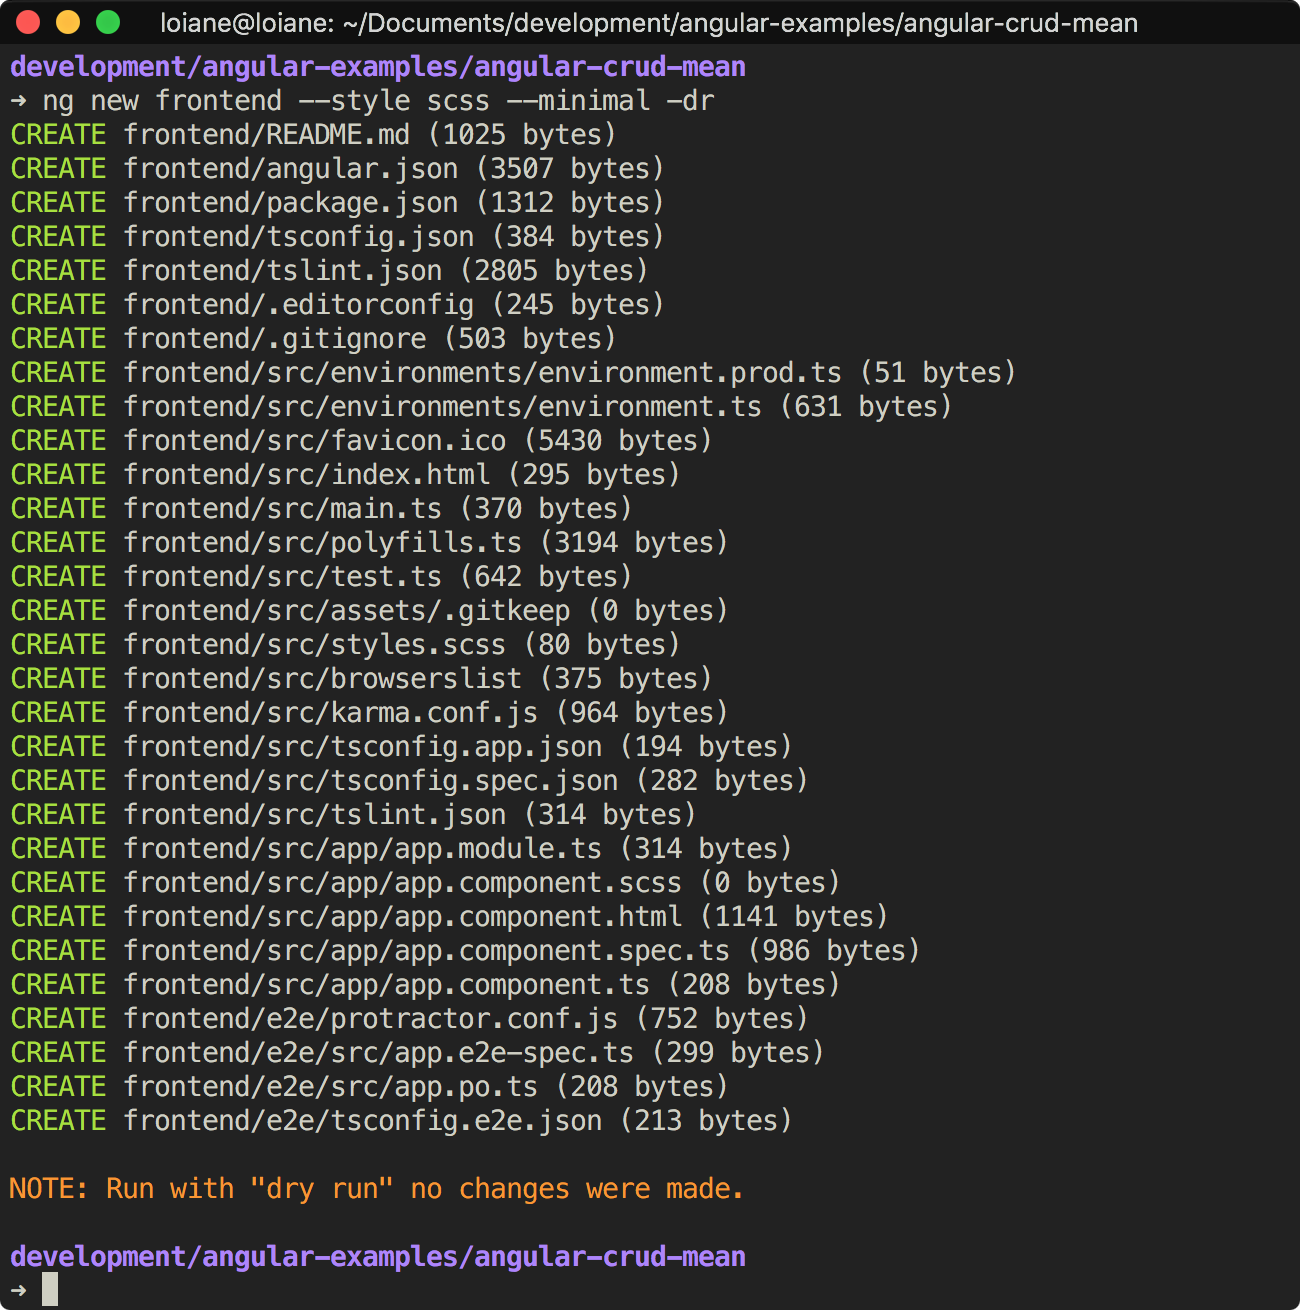
Task: Click the window title loiane@loiane path
Action: (x=649, y=22)
